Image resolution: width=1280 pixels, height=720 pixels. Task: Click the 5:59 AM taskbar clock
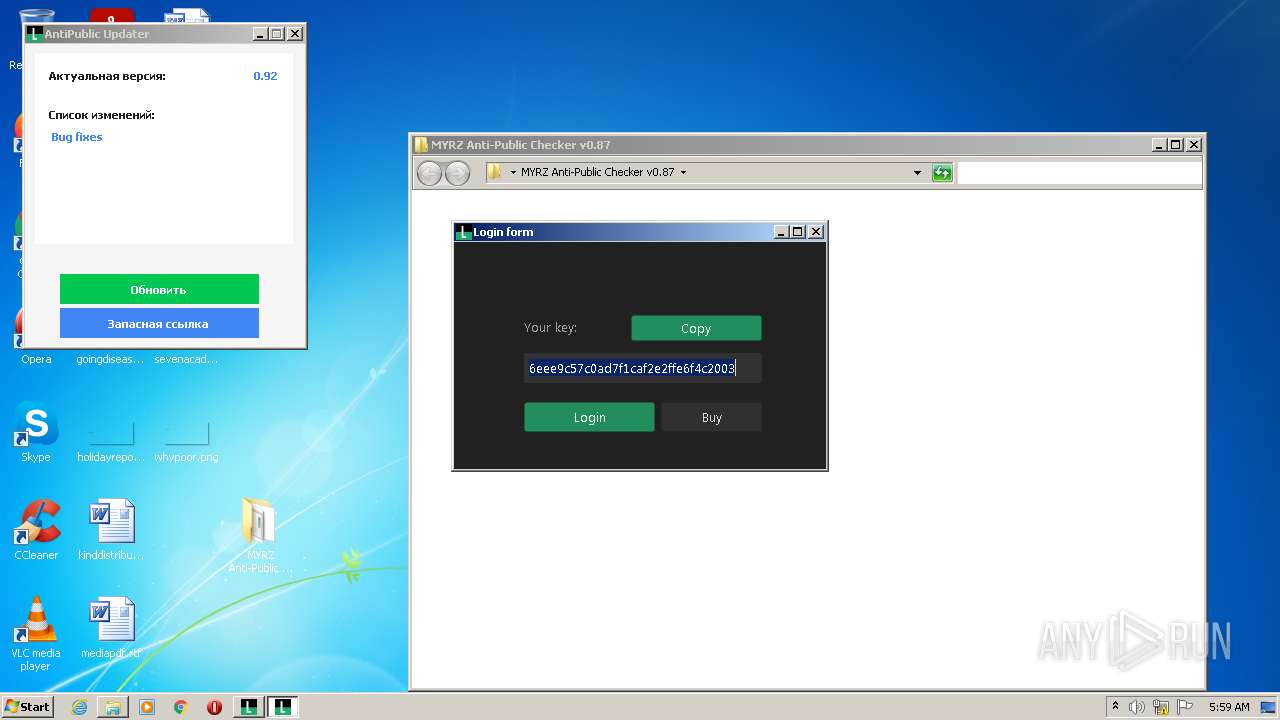click(1229, 707)
